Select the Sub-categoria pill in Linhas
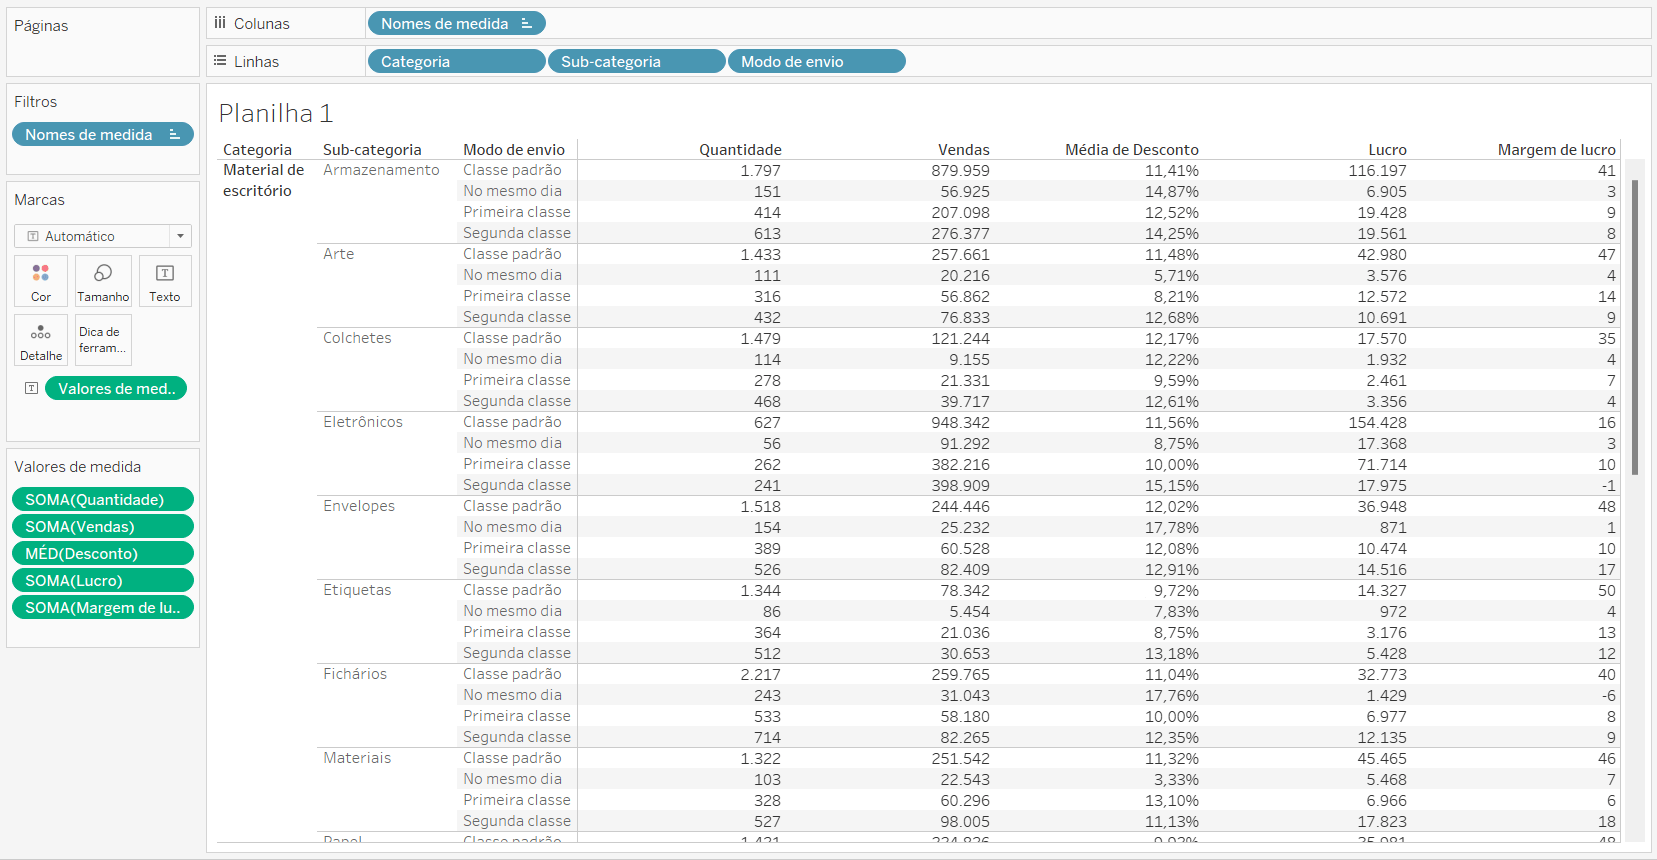This screenshot has width=1657, height=860. coord(636,61)
